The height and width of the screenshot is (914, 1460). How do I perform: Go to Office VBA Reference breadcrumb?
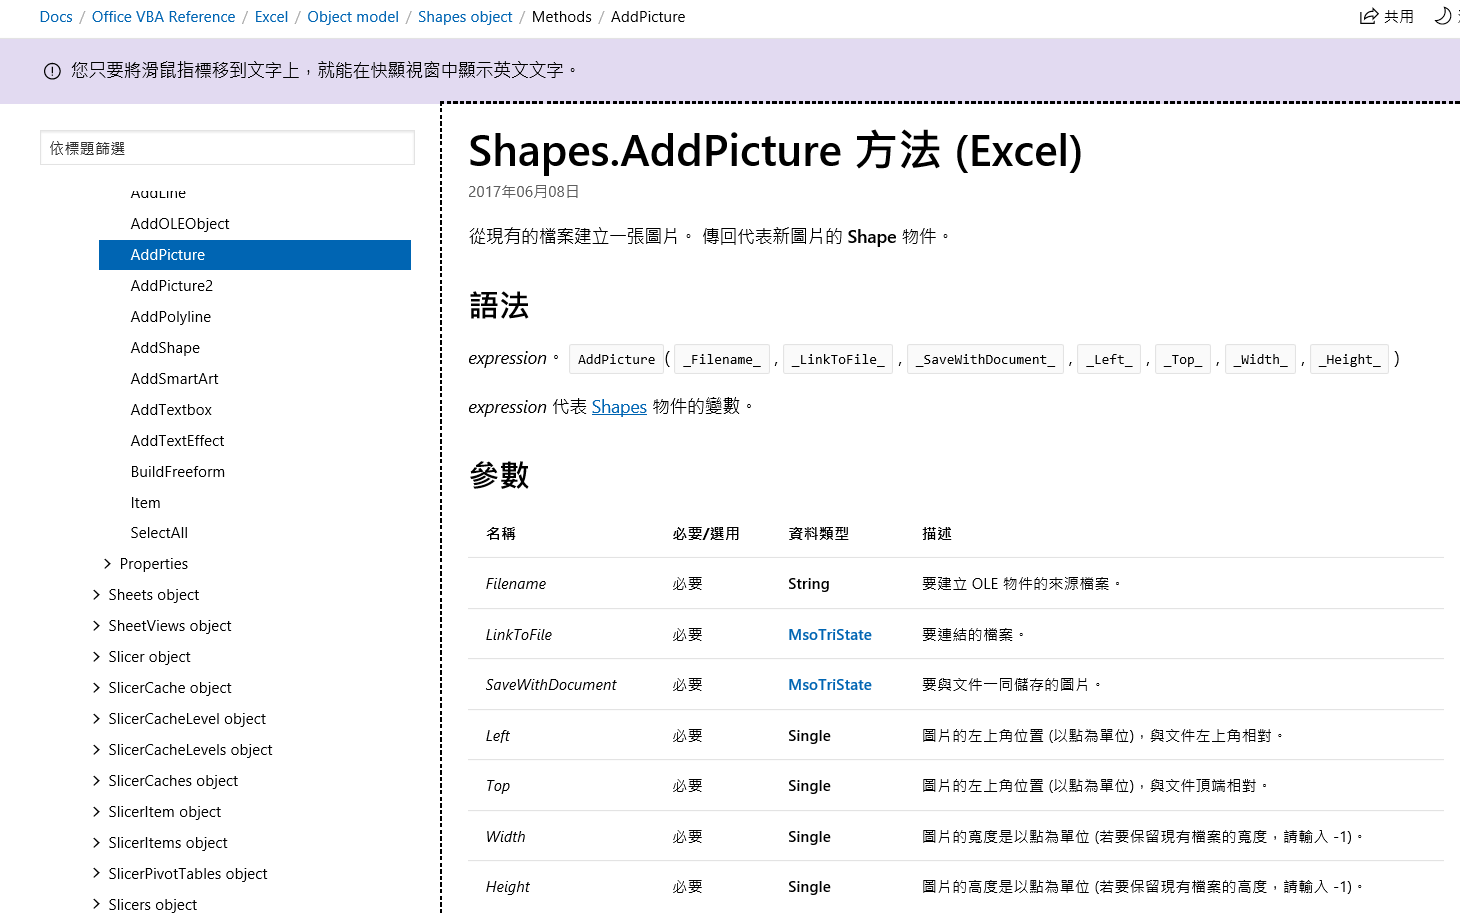click(x=163, y=17)
